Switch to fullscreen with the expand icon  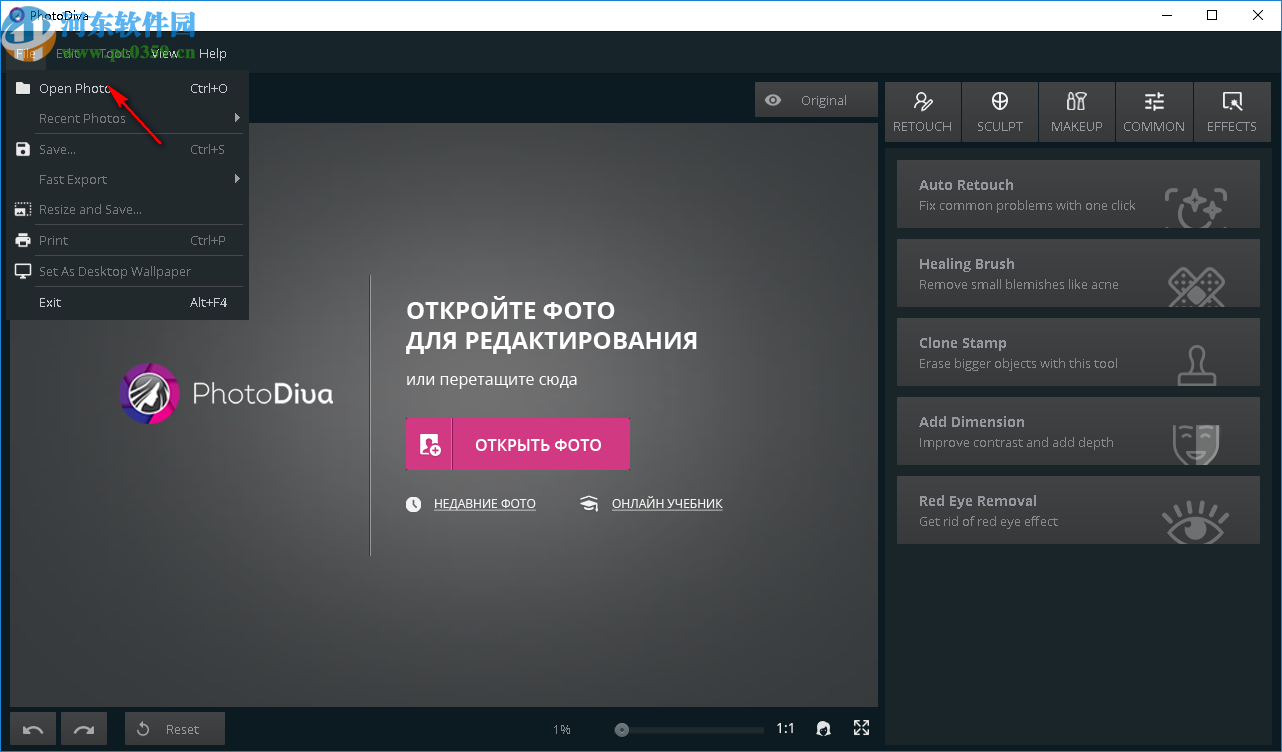[x=861, y=728]
